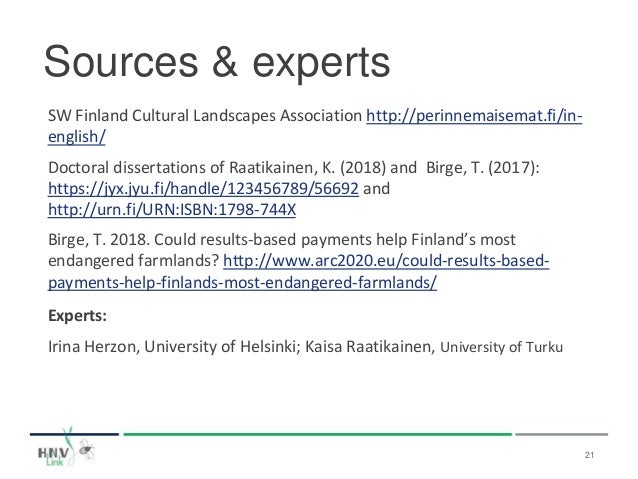Select the 'Sources & experts' slide title
This screenshot has height=479, width=638.
pos(214,63)
